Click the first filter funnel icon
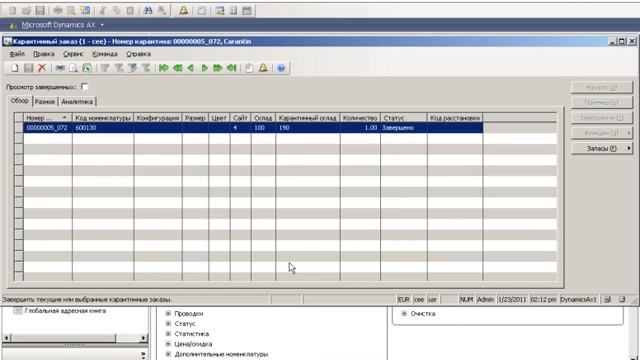The image size is (640, 360). click(105, 68)
